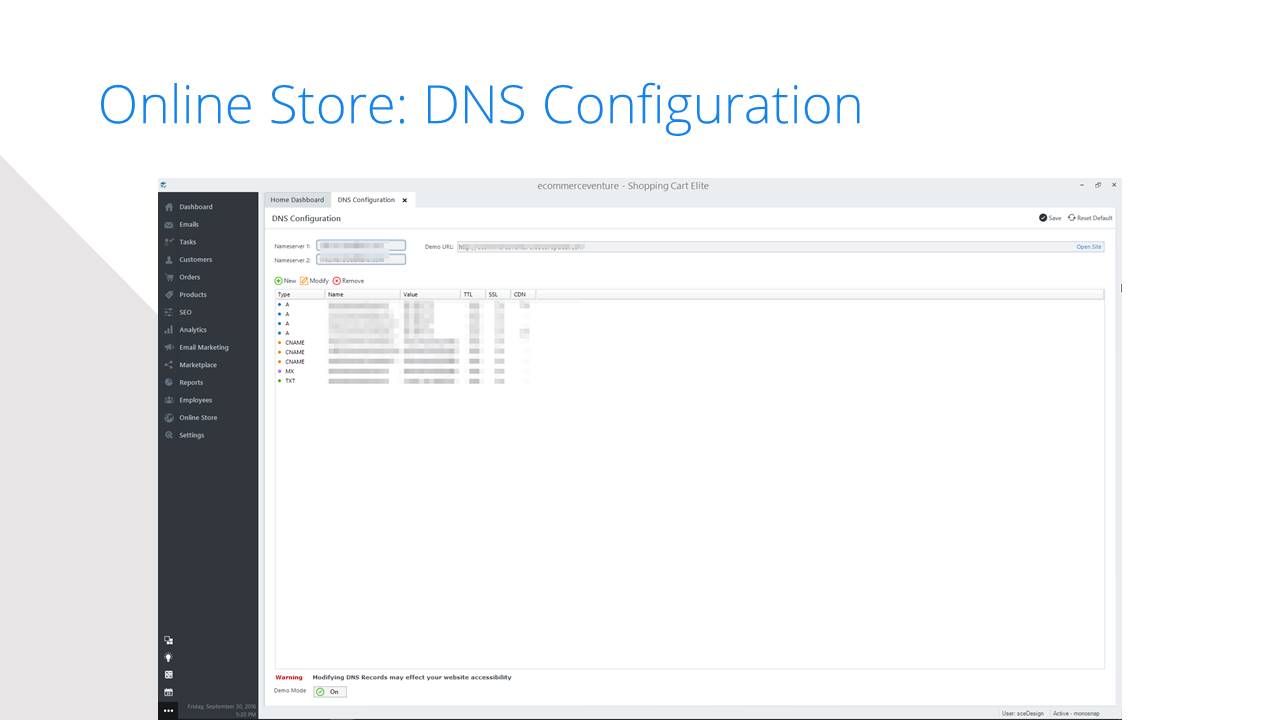Viewport: 1280px width, 720px height.
Task: Sort by the Type column header
Action: pyautogui.click(x=300, y=294)
